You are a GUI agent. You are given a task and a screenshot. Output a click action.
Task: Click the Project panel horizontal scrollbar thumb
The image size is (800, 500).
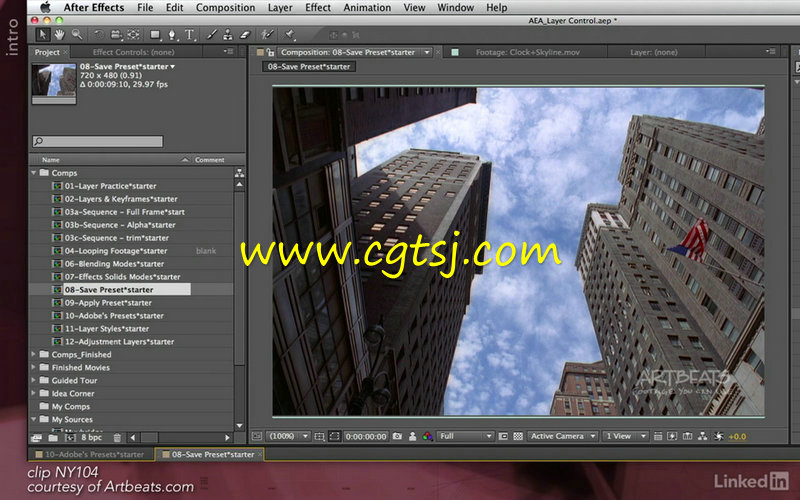(149, 437)
